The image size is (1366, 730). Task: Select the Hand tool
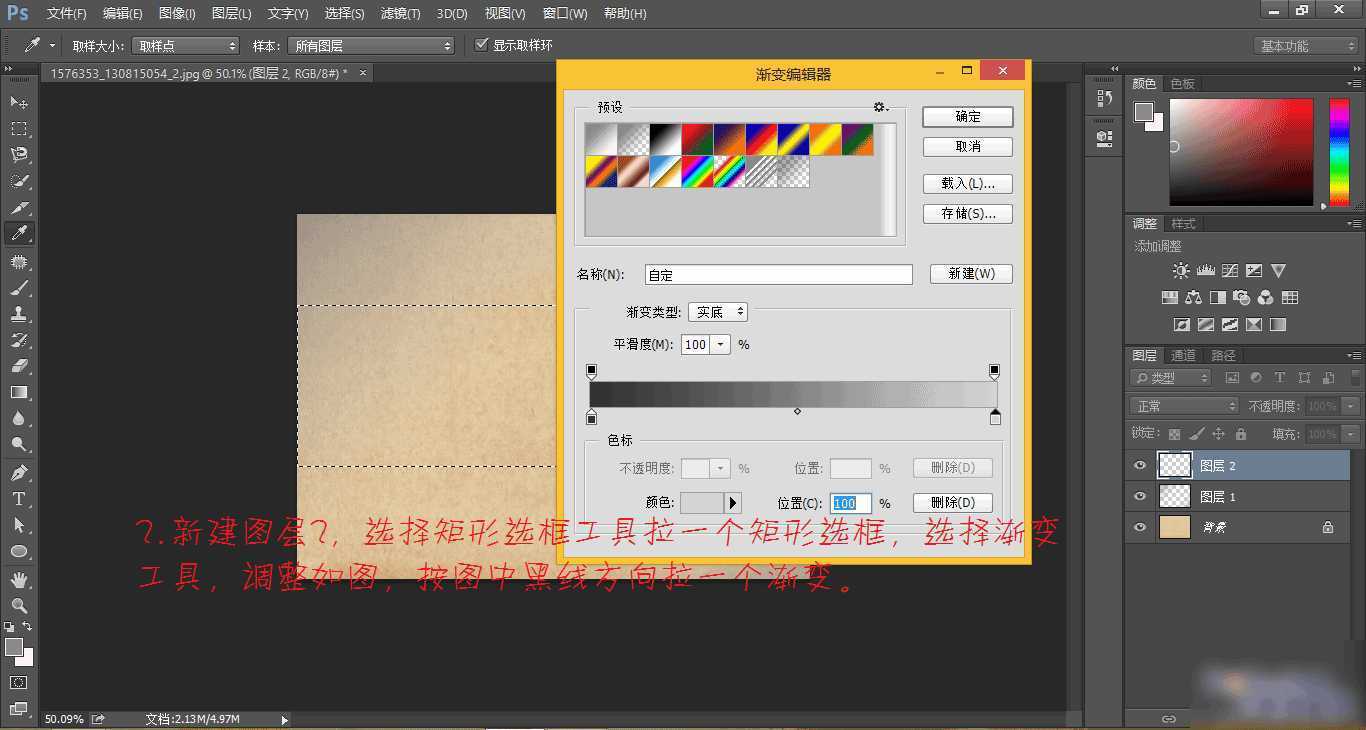click(x=19, y=579)
